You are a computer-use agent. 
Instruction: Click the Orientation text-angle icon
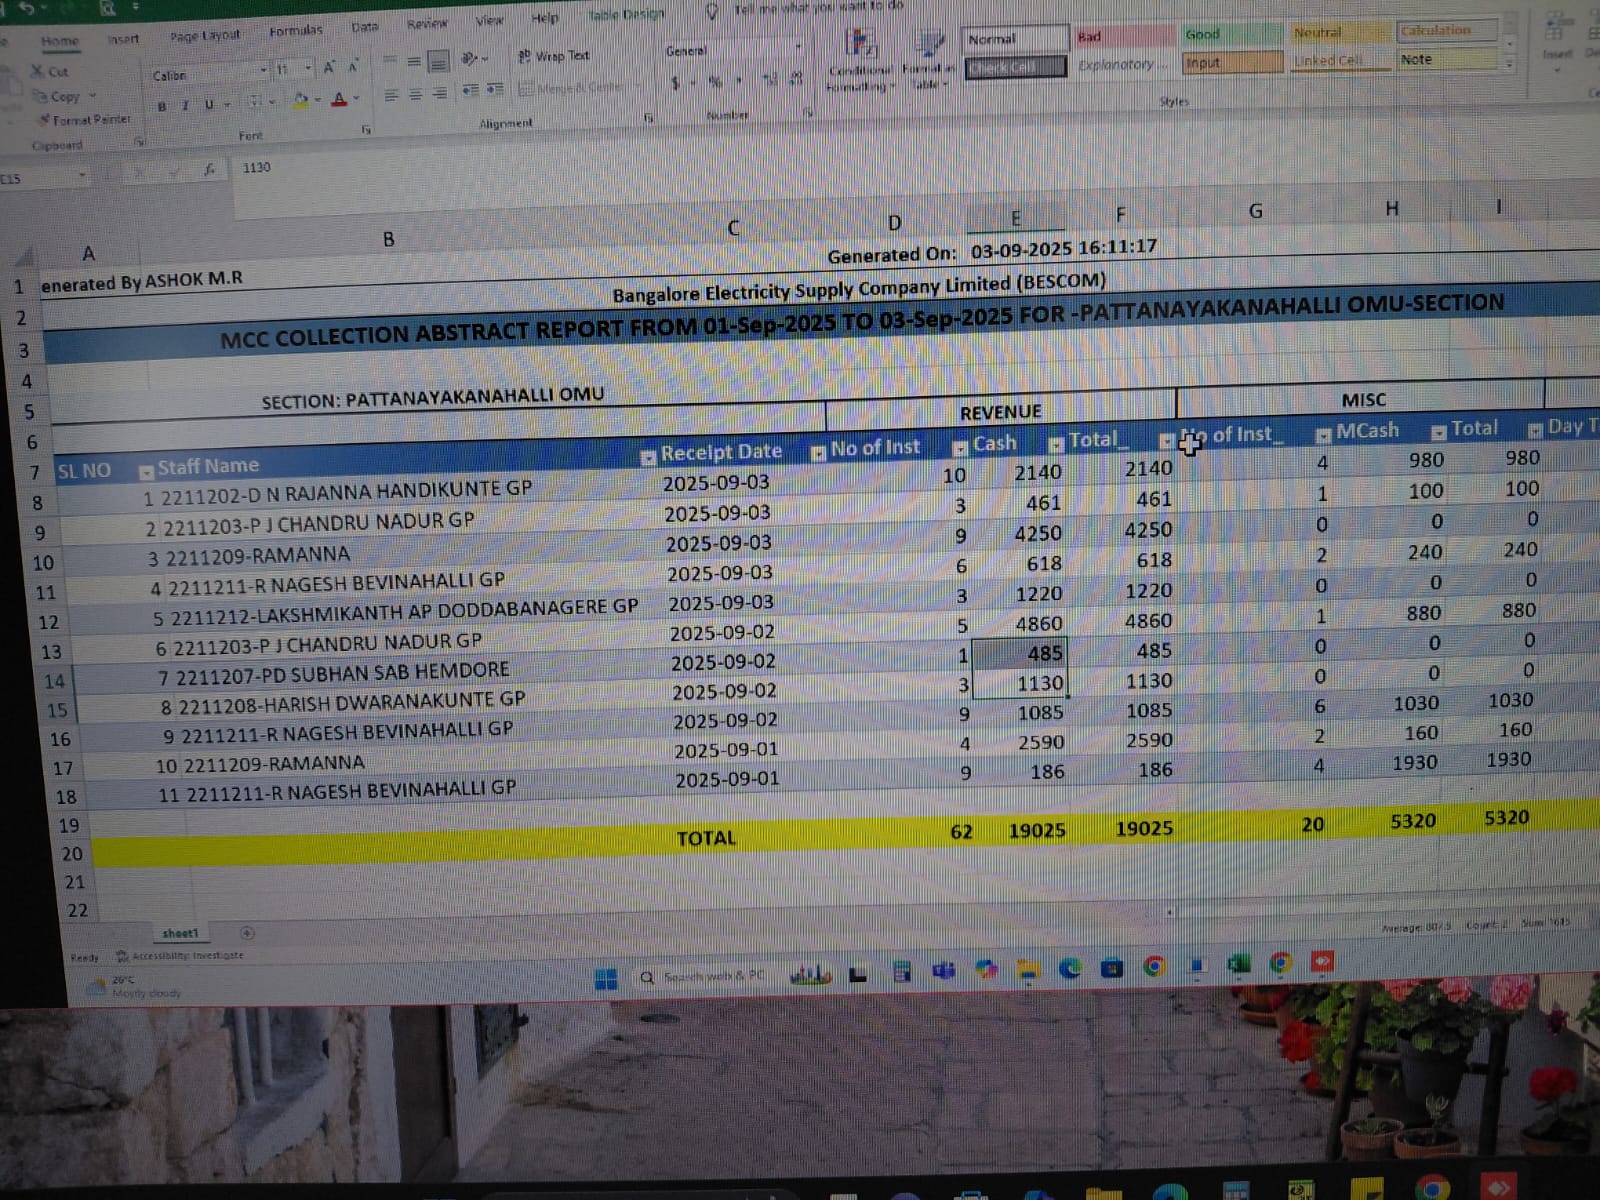(x=468, y=60)
